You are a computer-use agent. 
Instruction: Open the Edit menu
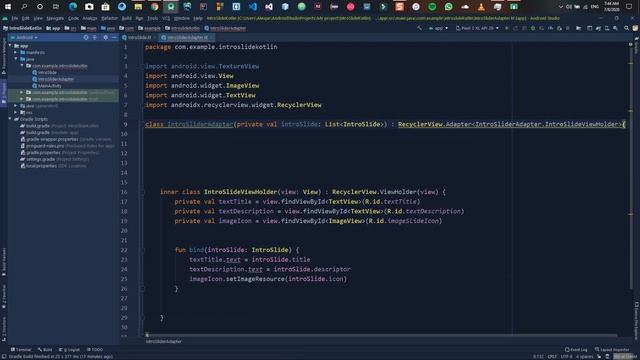pos(25,18)
